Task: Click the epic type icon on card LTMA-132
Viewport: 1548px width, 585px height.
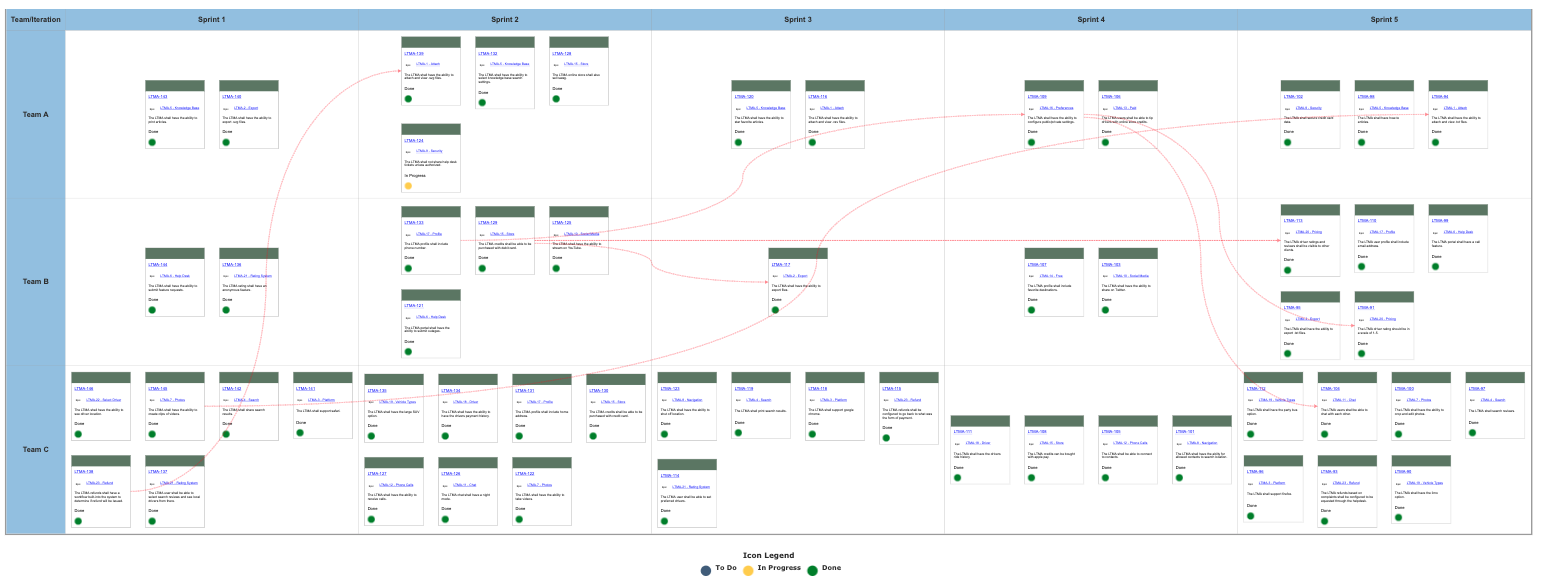Action: click(x=482, y=64)
